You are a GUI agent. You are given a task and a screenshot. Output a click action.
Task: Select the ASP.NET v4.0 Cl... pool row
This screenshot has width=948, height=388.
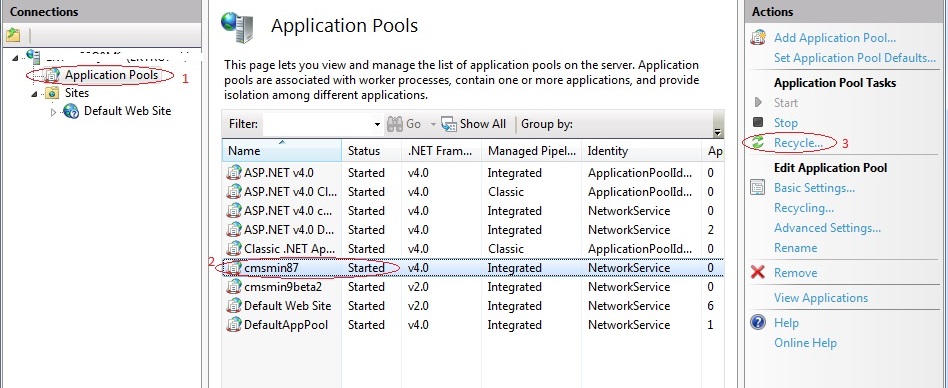tap(473, 192)
